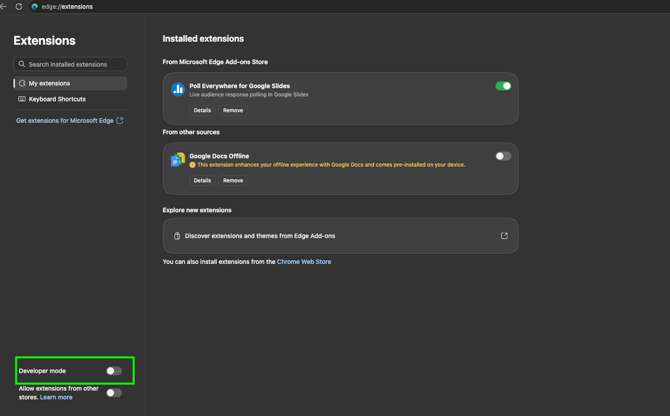This screenshot has width=670, height=416.
Task: Click the Poll Everywhere extension icon
Action: click(178, 89)
